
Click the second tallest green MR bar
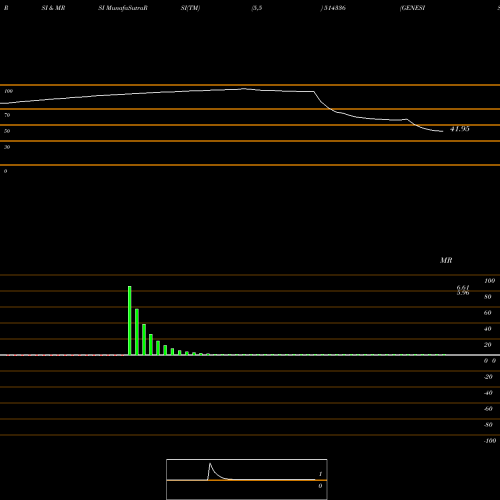[x=137, y=332]
